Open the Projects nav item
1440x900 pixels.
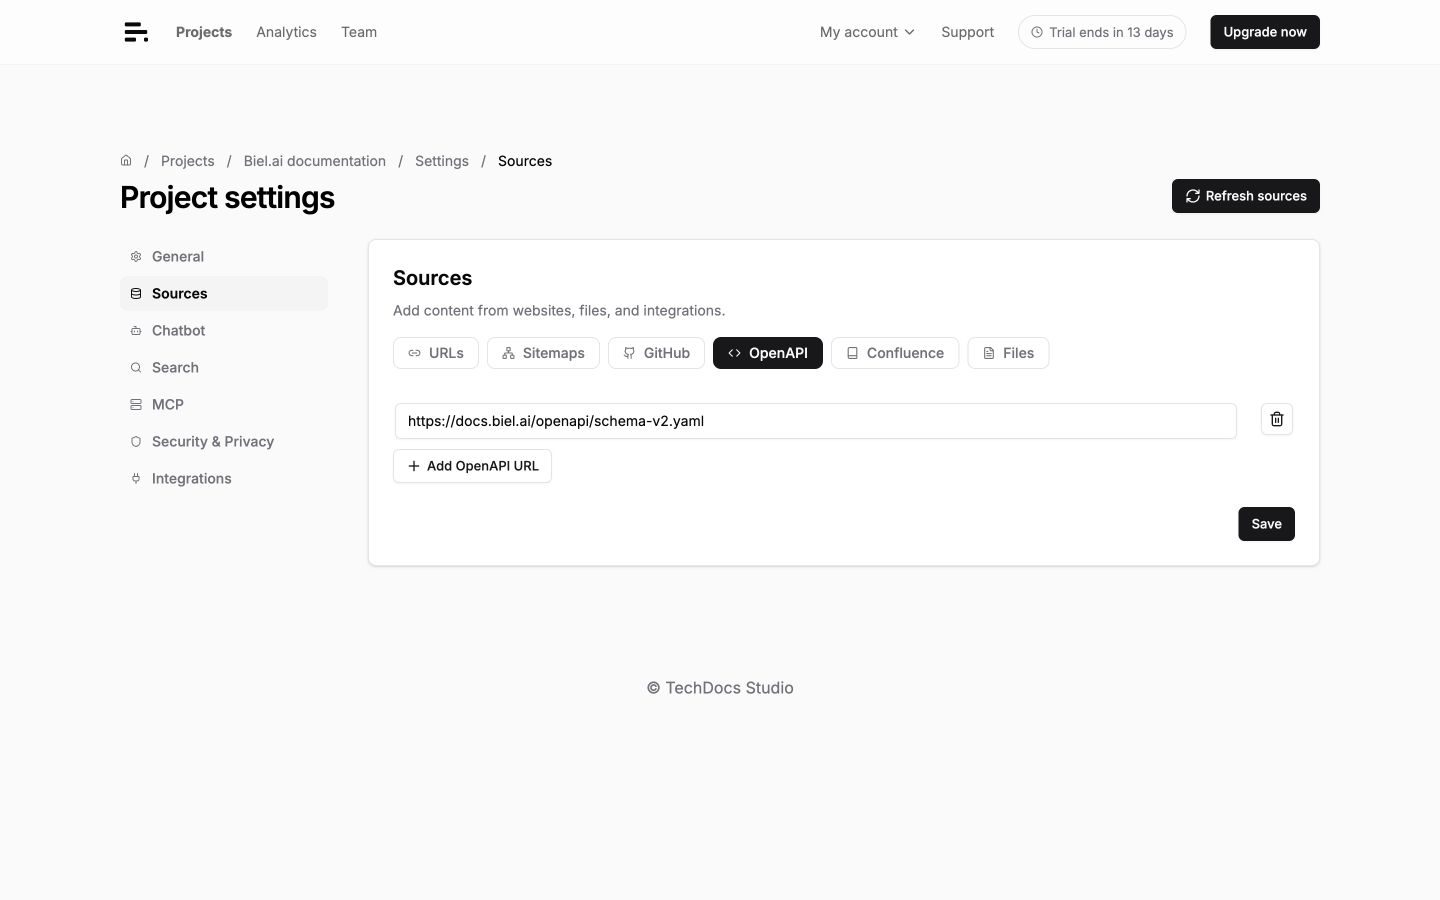point(204,32)
